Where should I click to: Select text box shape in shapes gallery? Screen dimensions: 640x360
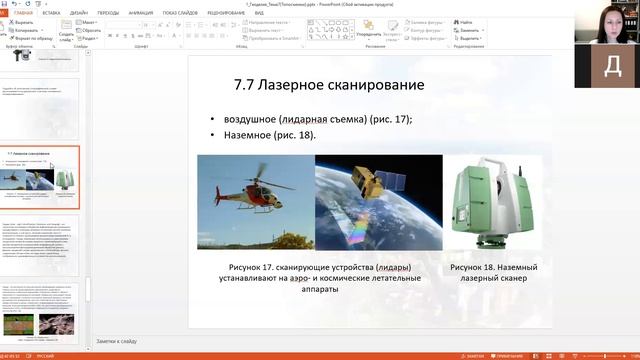tap(311, 22)
